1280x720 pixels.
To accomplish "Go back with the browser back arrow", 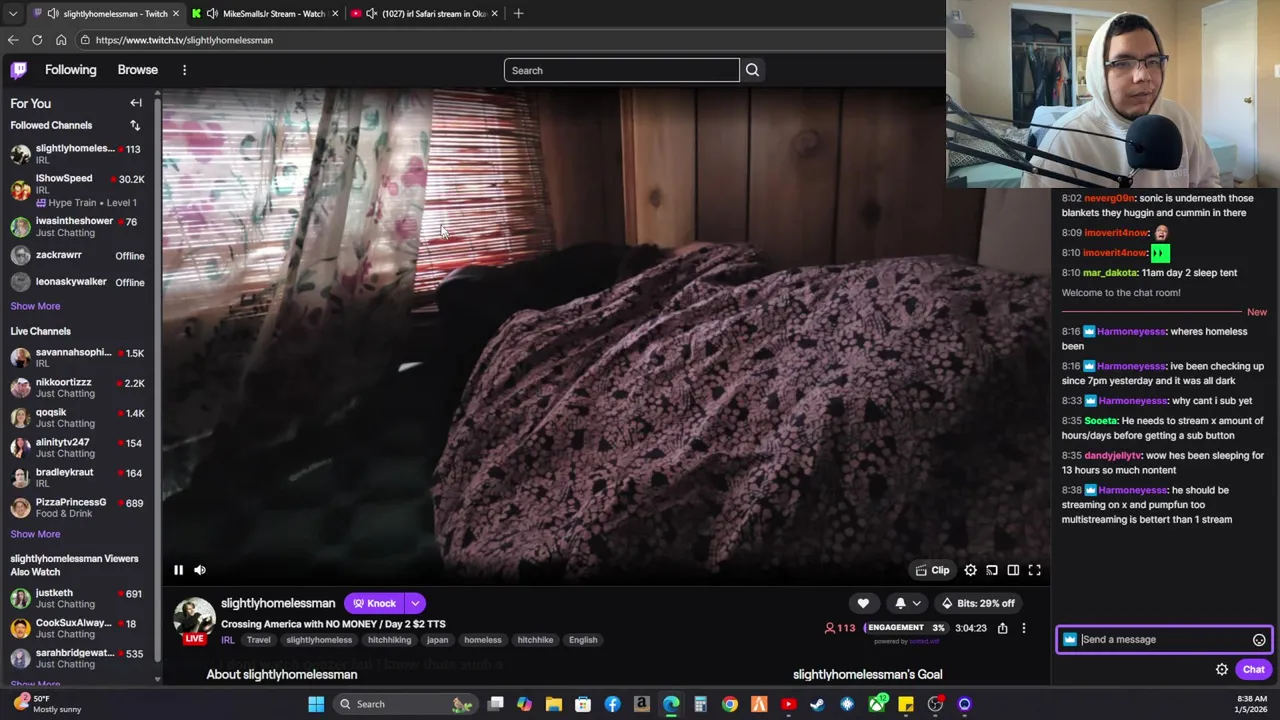I will click(x=13, y=40).
